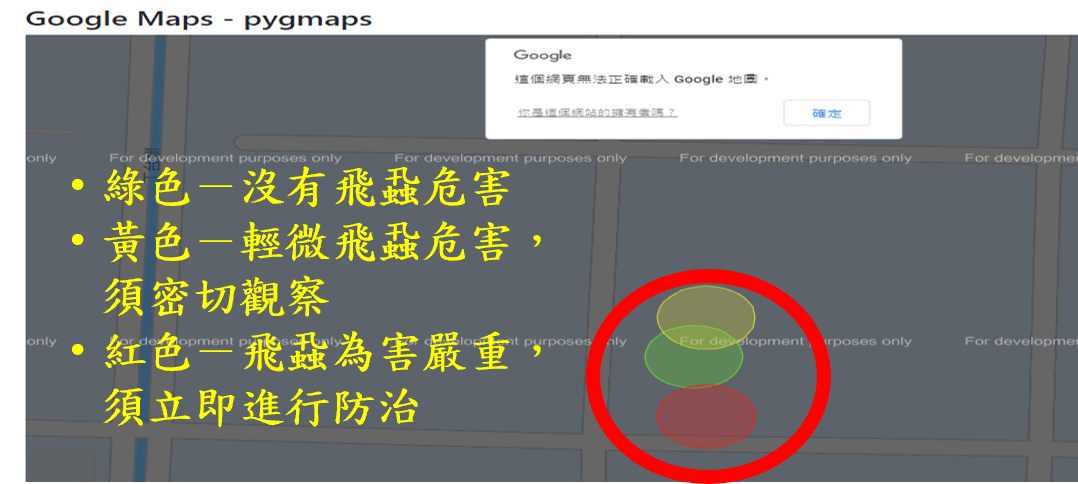Select the green ellipse map overlay
This screenshot has width=1078, height=484.
[x=694, y=356]
